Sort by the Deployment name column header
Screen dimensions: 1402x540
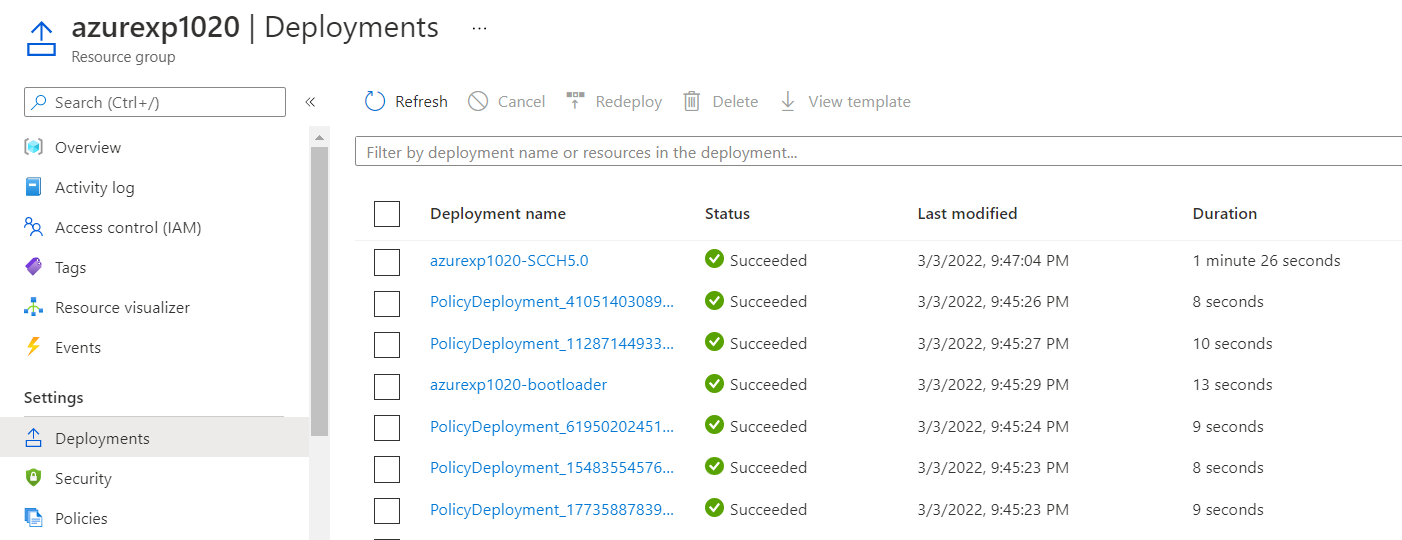[498, 213]
